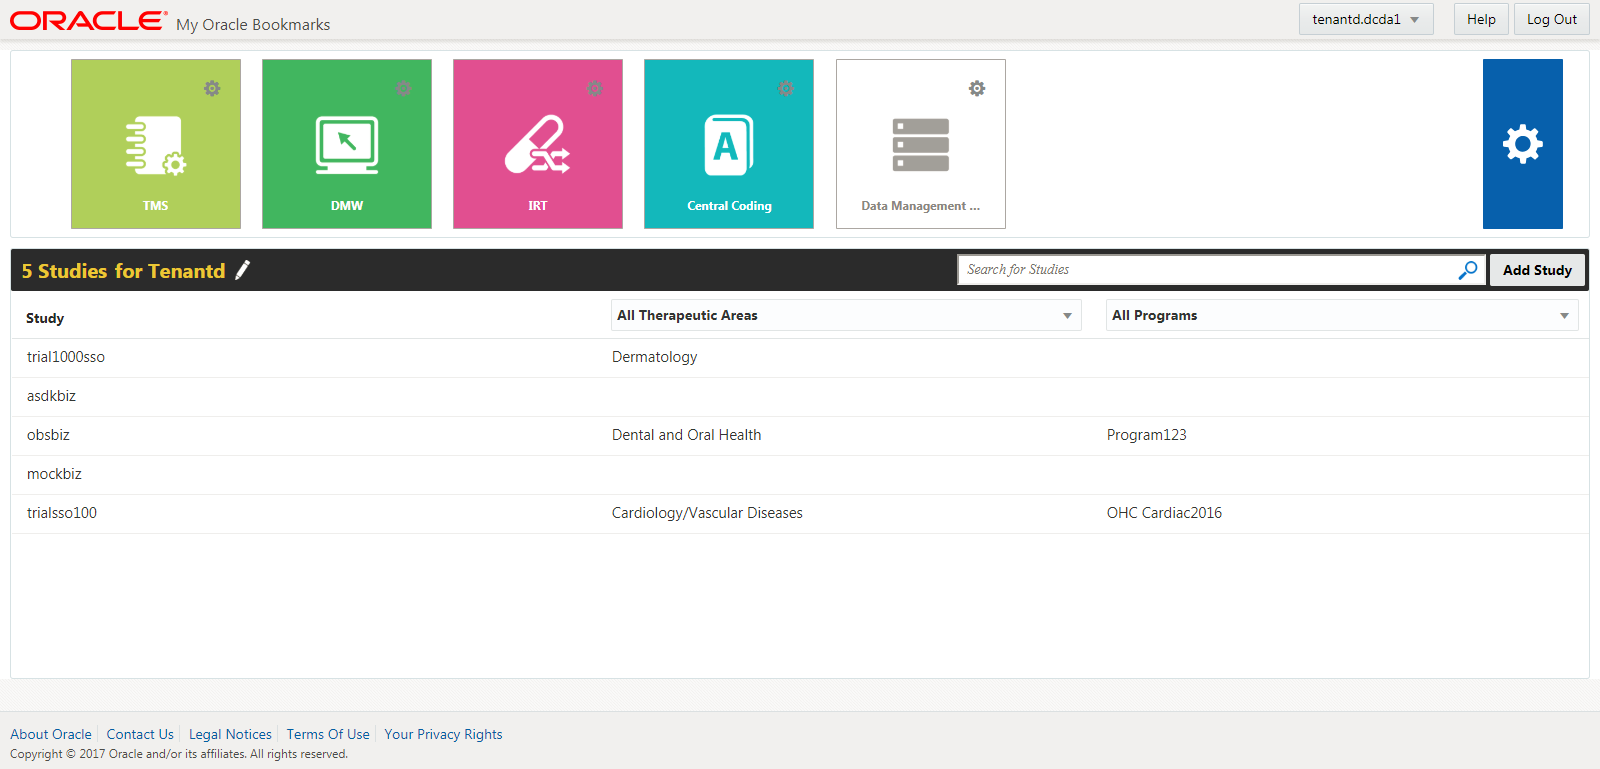This screenshot has height=769, width=1600.
Task: Click the magnifier search icon
Action: click(x=1468, y=270)
